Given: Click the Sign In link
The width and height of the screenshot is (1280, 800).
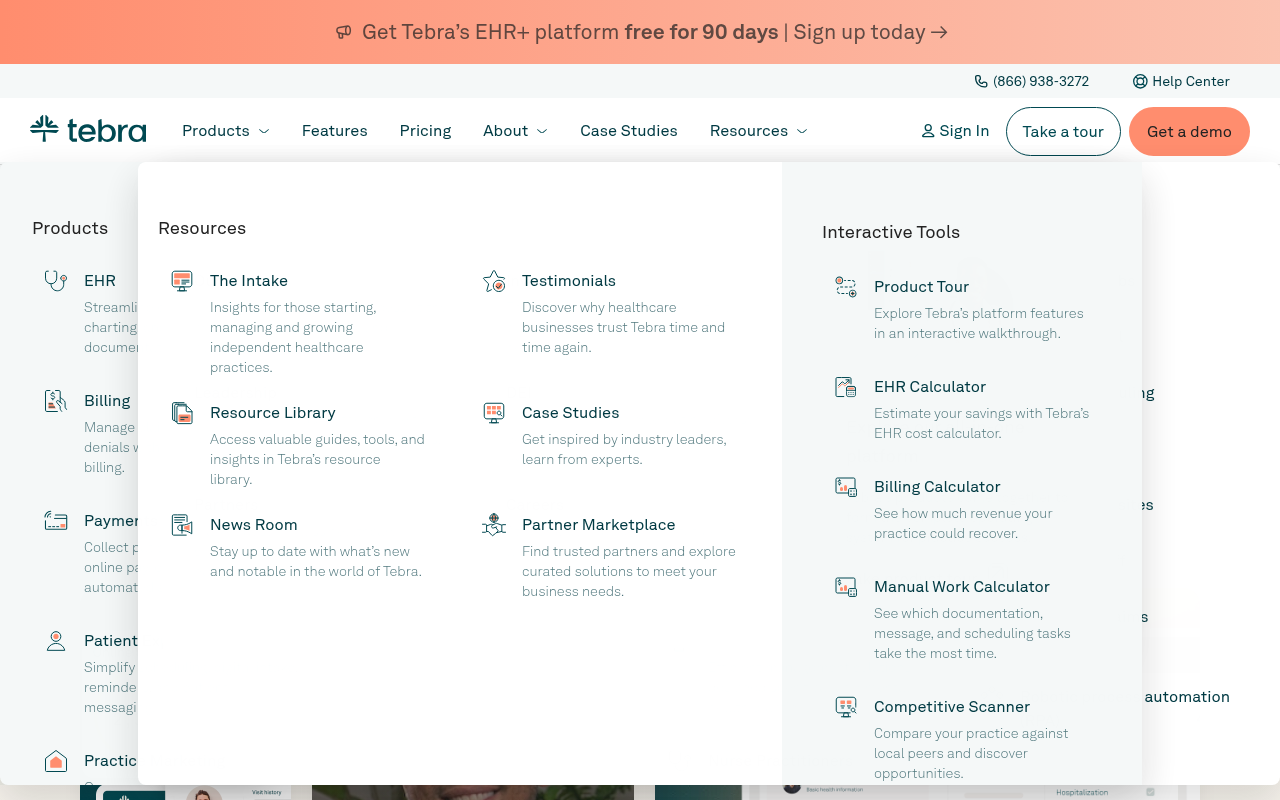Looking at the screenshot, I should [955, 131].
